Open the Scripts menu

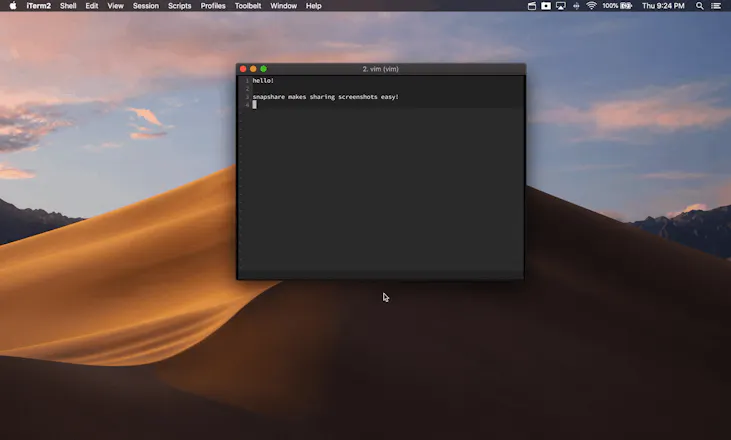[179, 6]
